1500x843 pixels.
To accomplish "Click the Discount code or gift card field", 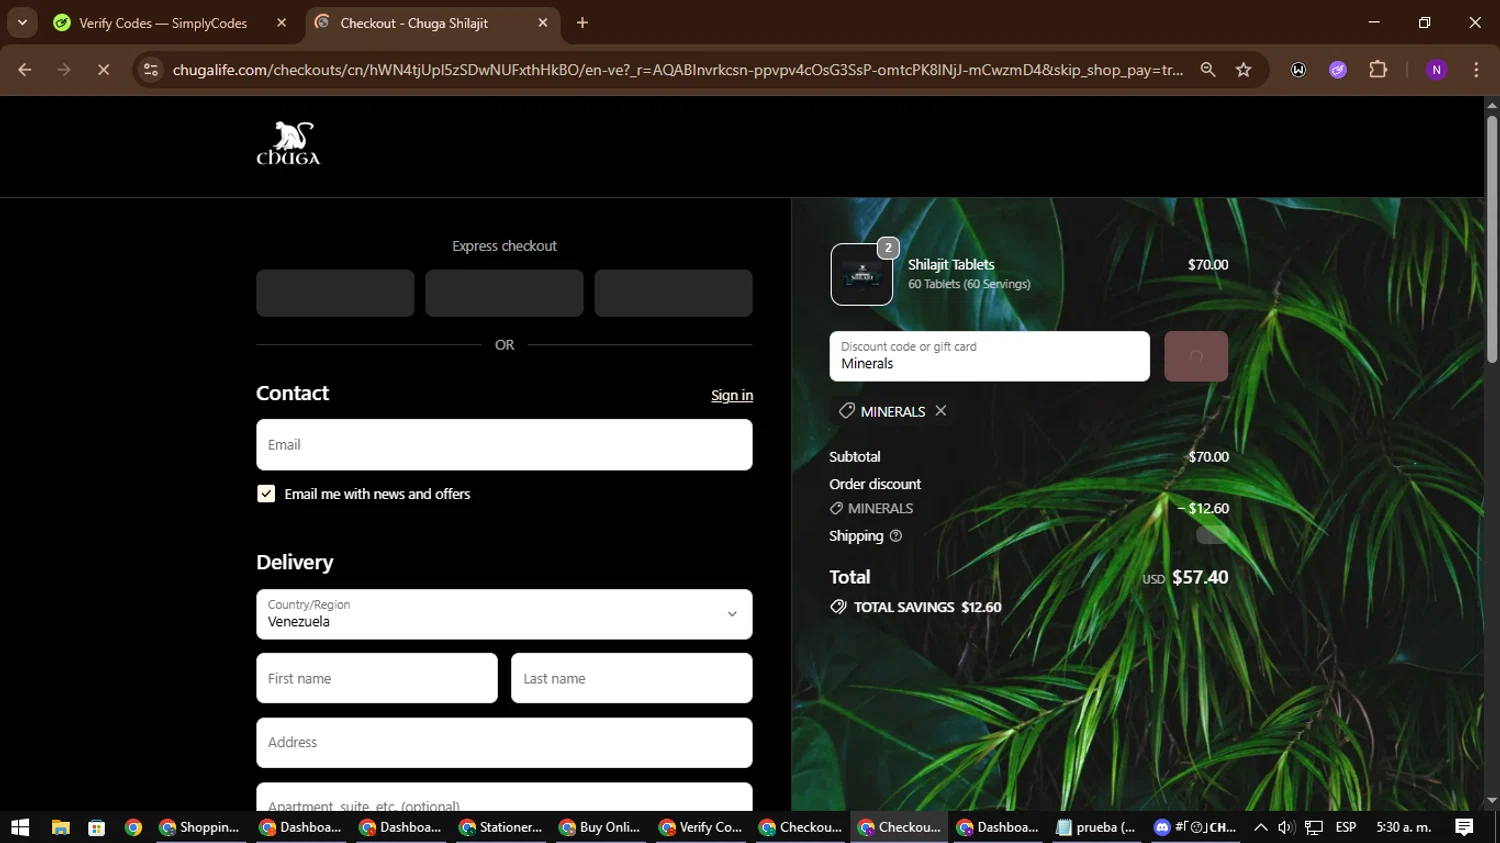I will pyautogui.click(x=989, y=356).
